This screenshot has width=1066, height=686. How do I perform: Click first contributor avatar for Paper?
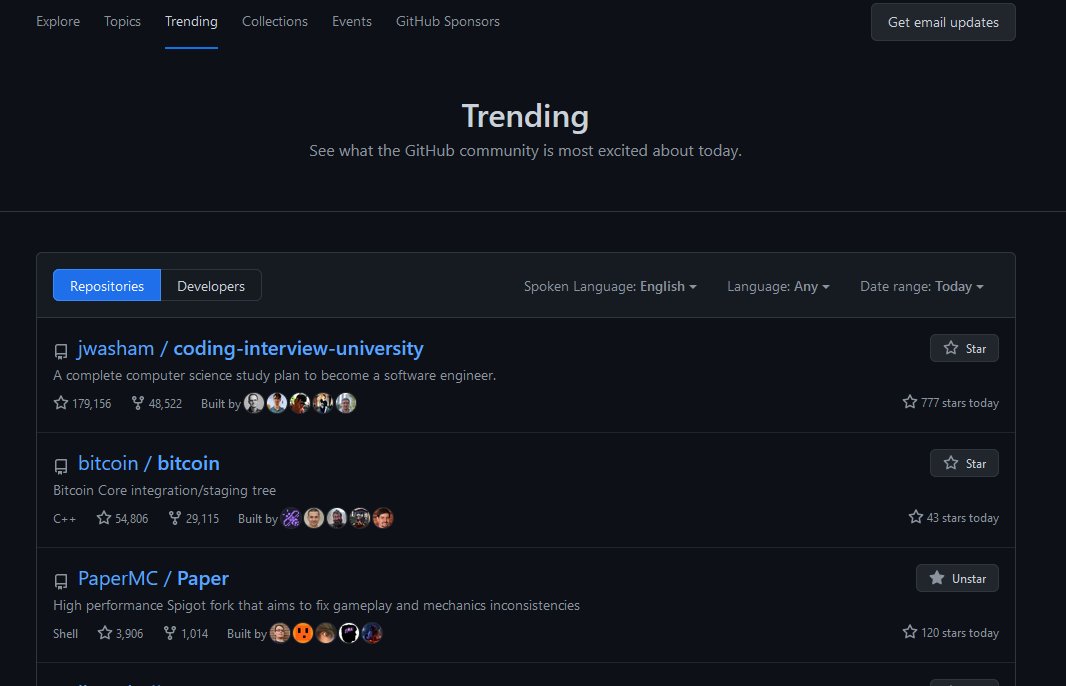pyautogui.click(x=279, y=633)
